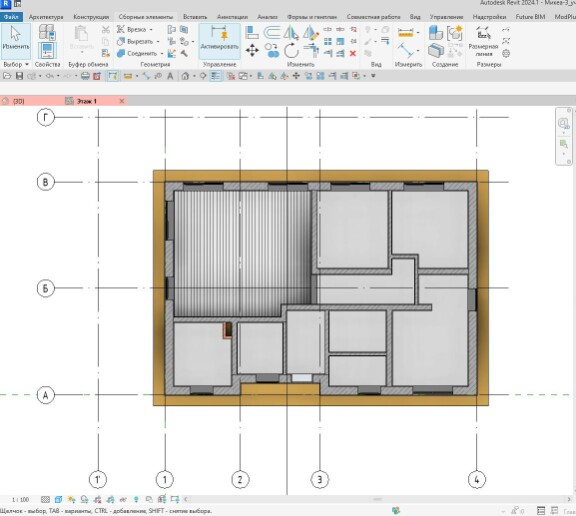The width and height of the screenshot is (576, 516).
Task: Click the Print icon in quick access toolbar
Action: 85,76
